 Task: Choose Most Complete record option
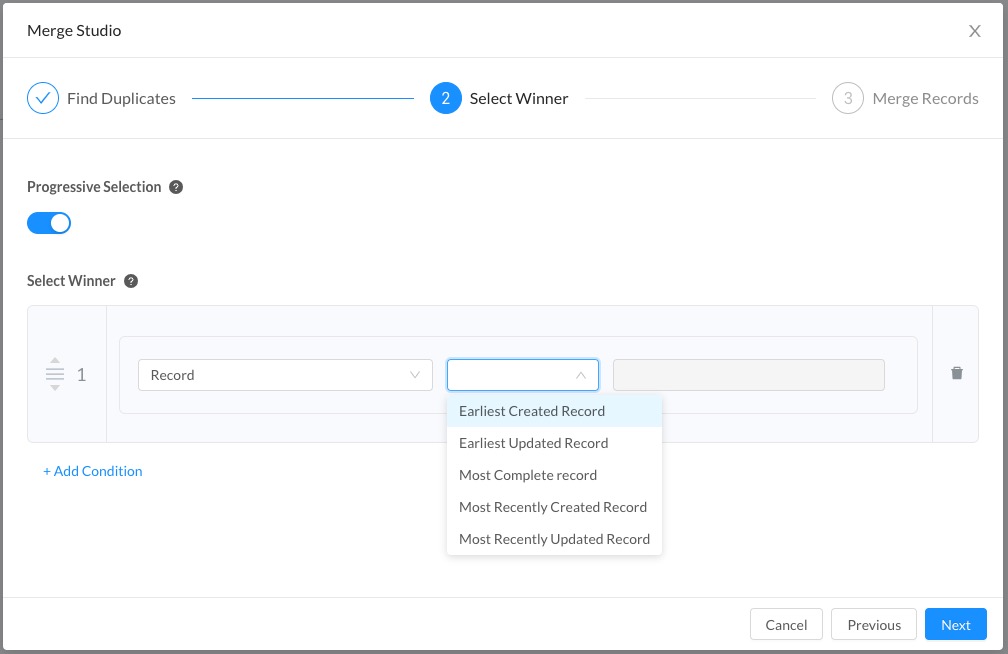pyautogui.click(x=554, y=475)
